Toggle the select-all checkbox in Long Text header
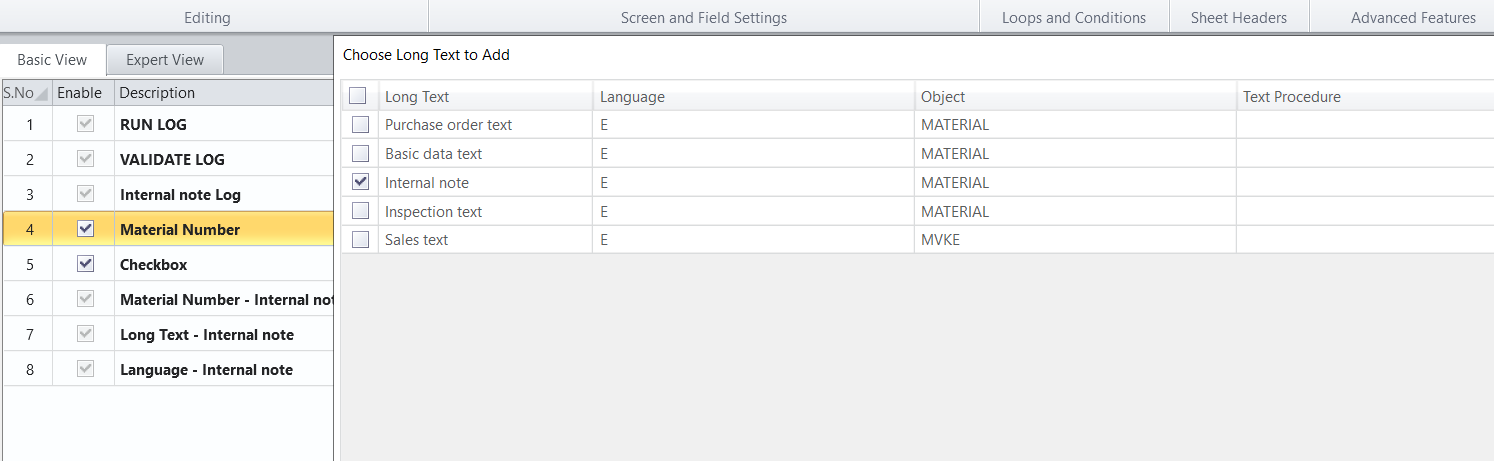This screenshot has height=461, width=1494. tap(358, 96)
